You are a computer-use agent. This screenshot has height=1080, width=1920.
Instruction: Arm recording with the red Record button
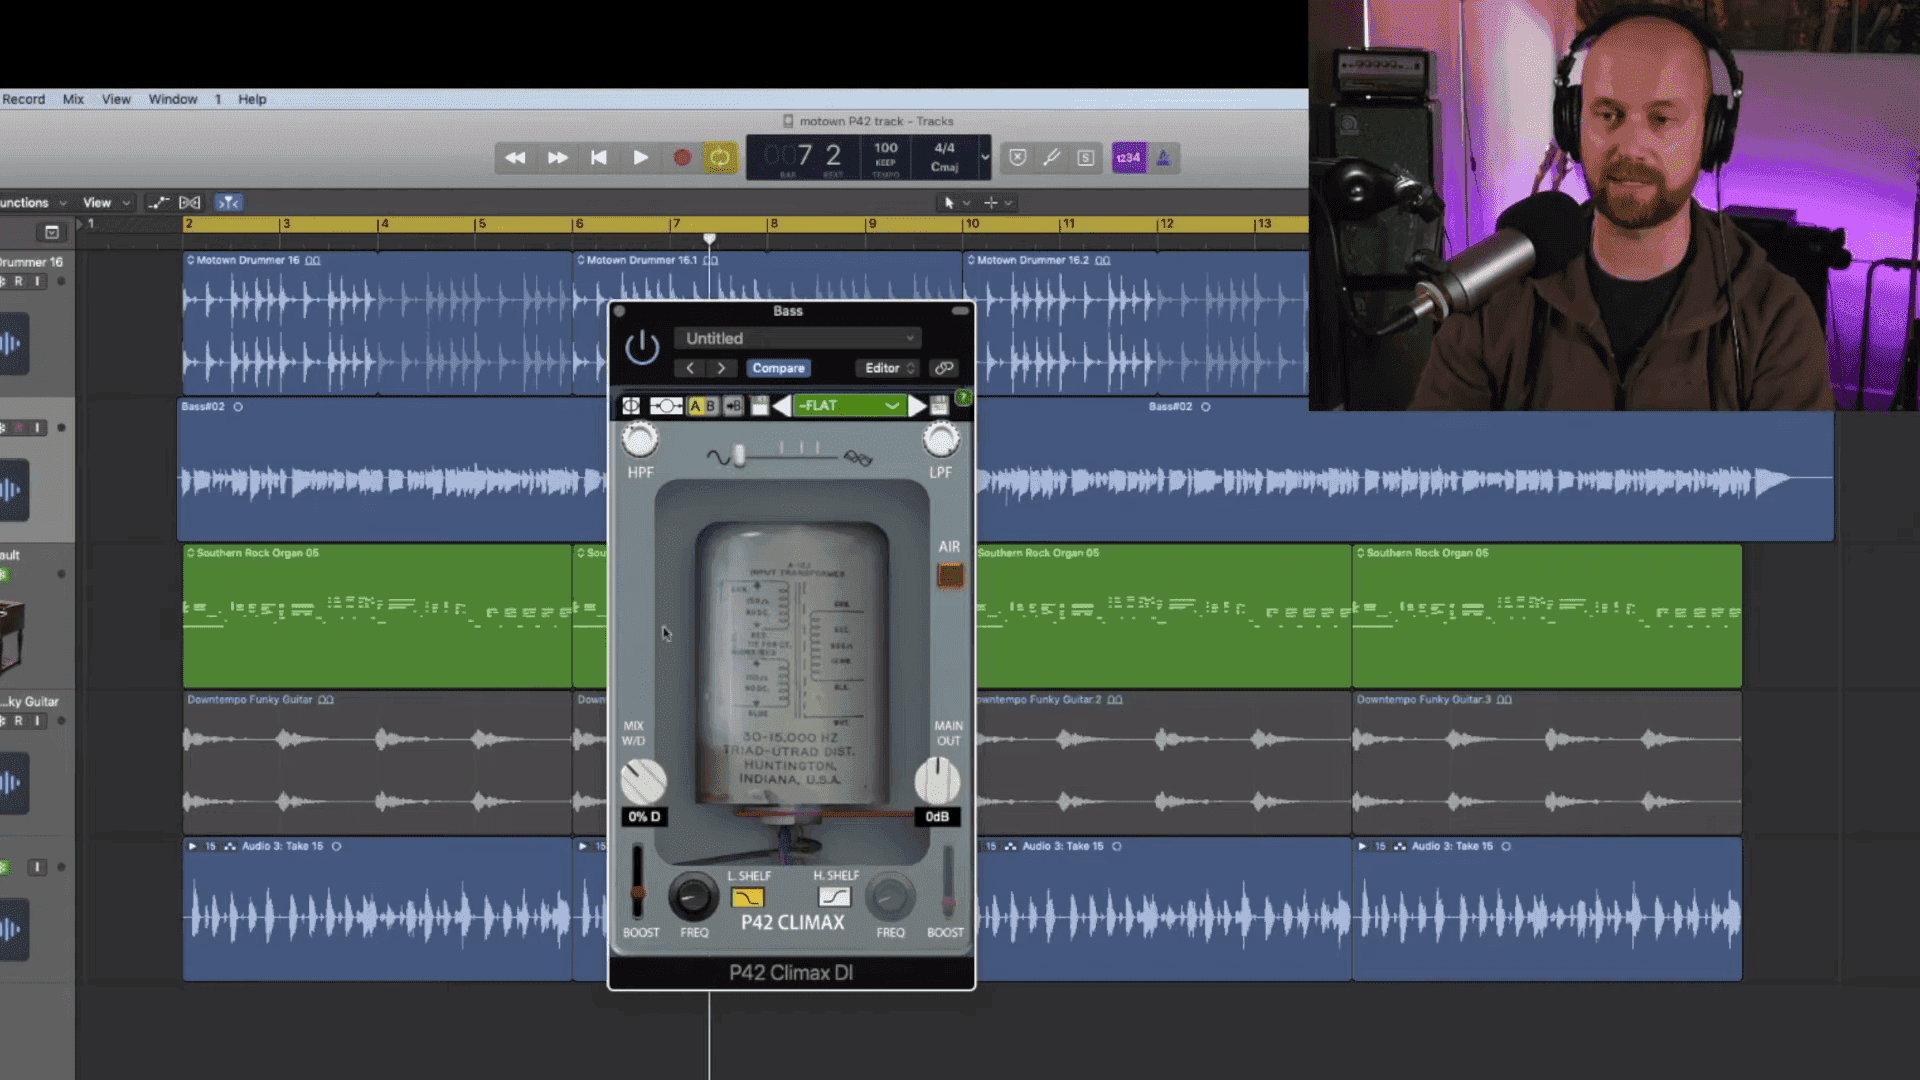click(682, 158)
